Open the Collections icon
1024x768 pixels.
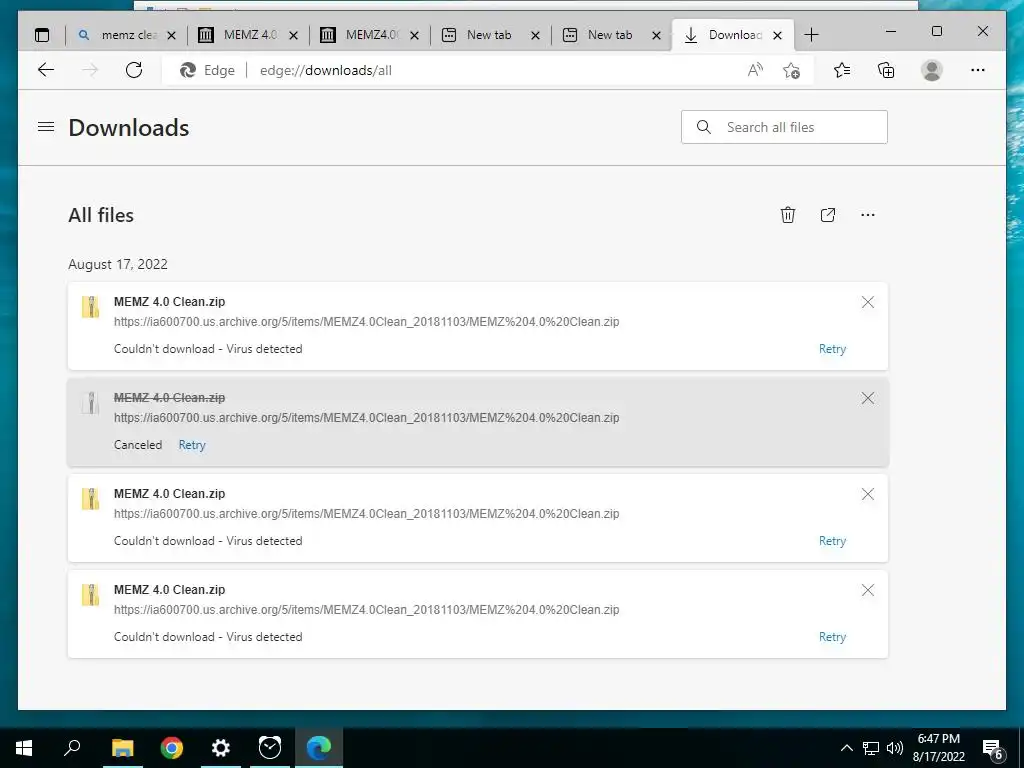tap(886, 70)
